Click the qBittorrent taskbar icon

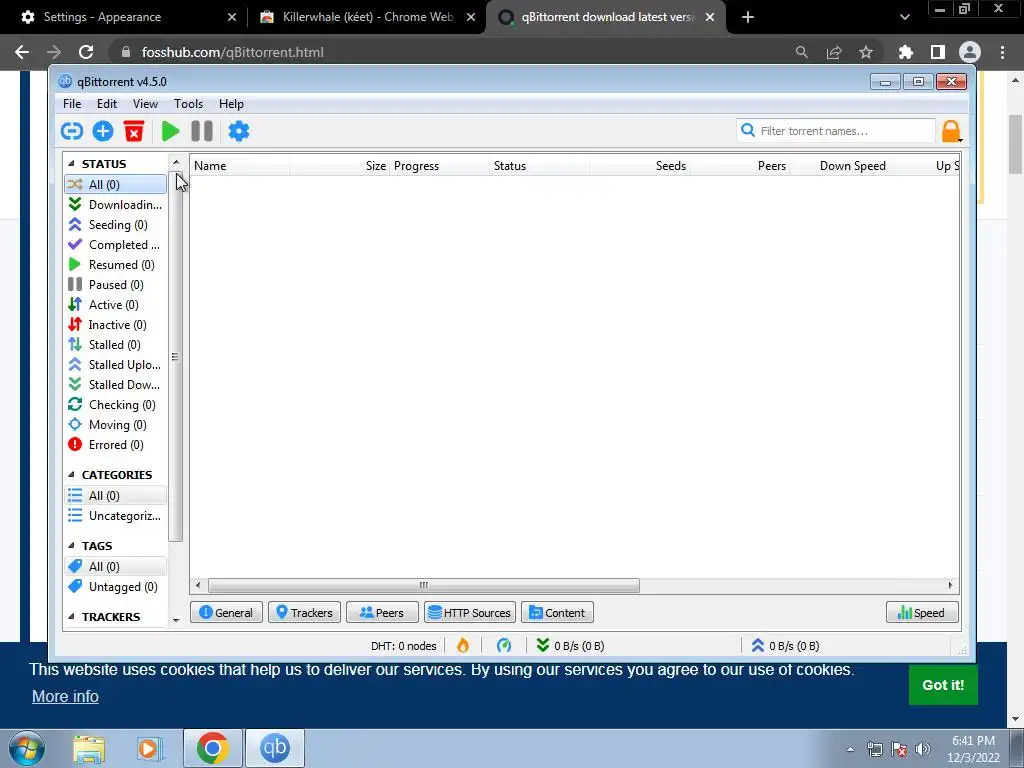point(274,748)
